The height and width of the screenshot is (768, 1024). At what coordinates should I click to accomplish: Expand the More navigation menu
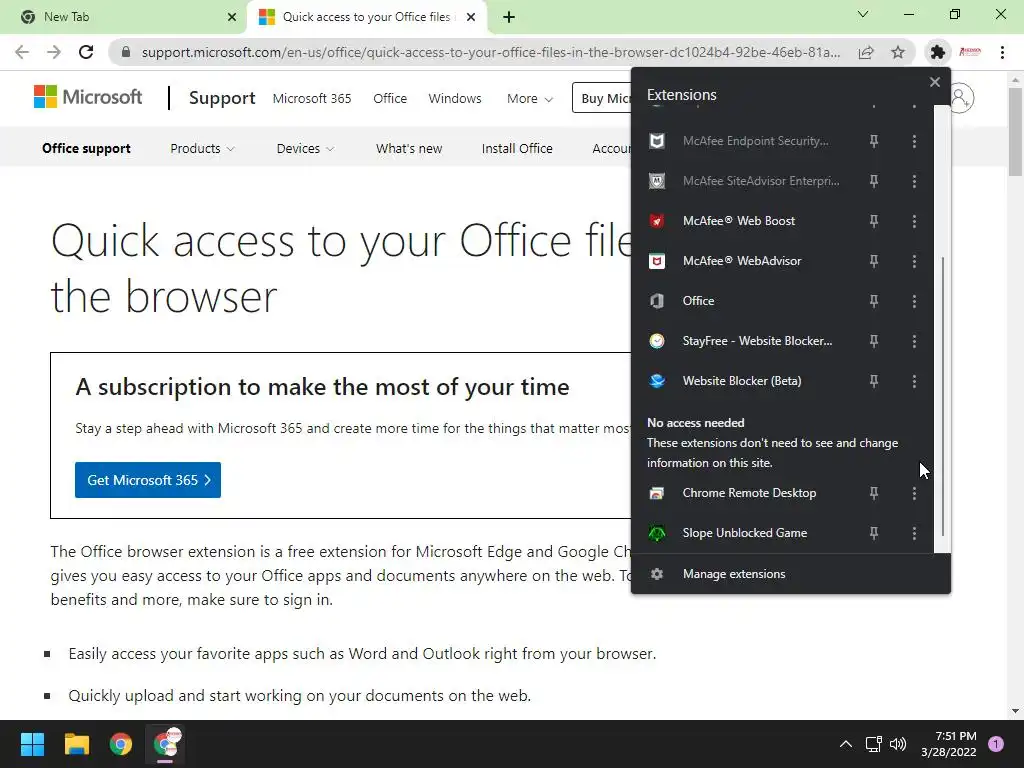[530, 98]
